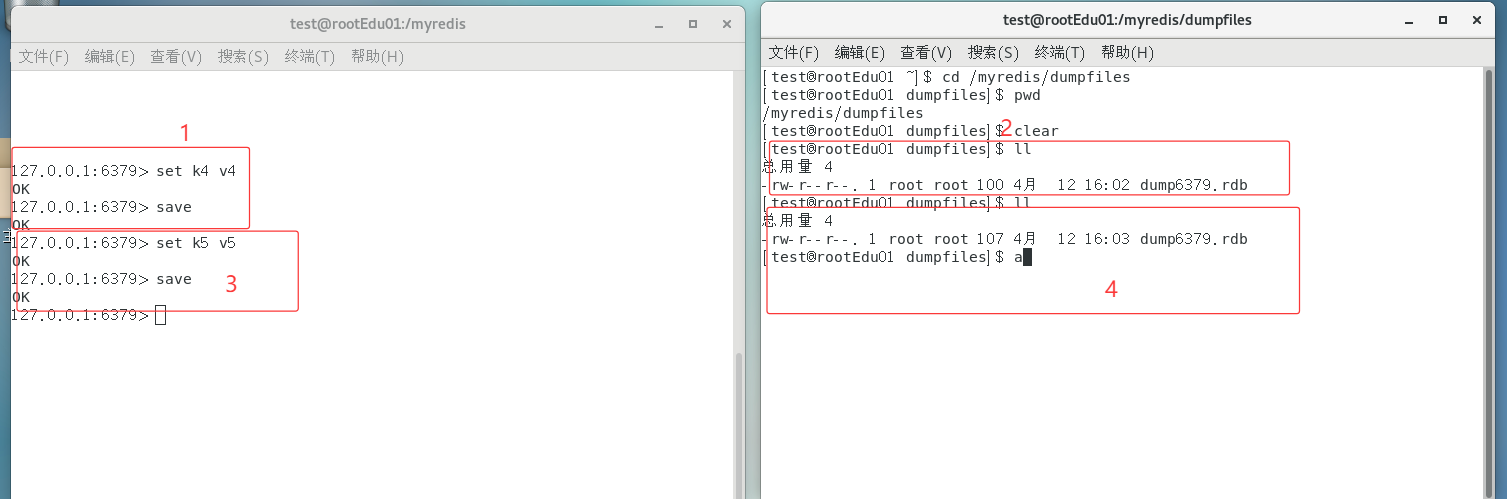1507x499 pixels.
Task: Open 查看(V) menu in right dumpfiles terminal
Action: [x=926, y=52]
